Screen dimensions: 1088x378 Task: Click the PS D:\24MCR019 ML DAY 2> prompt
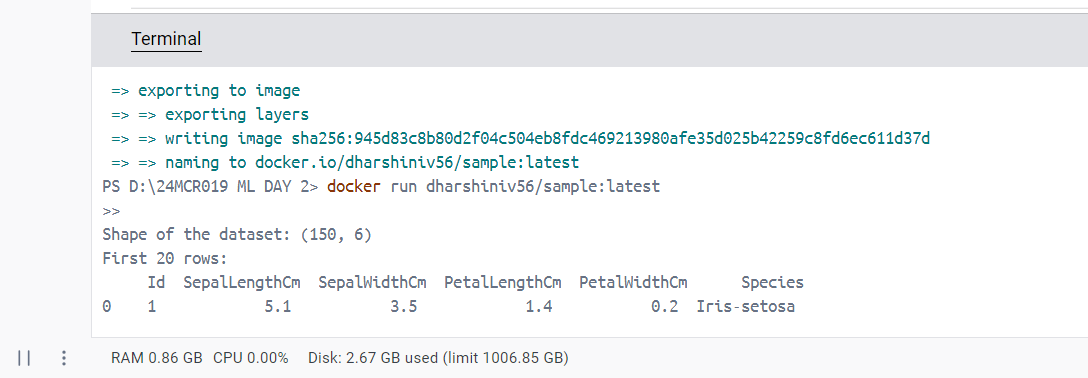pos(211,187)
